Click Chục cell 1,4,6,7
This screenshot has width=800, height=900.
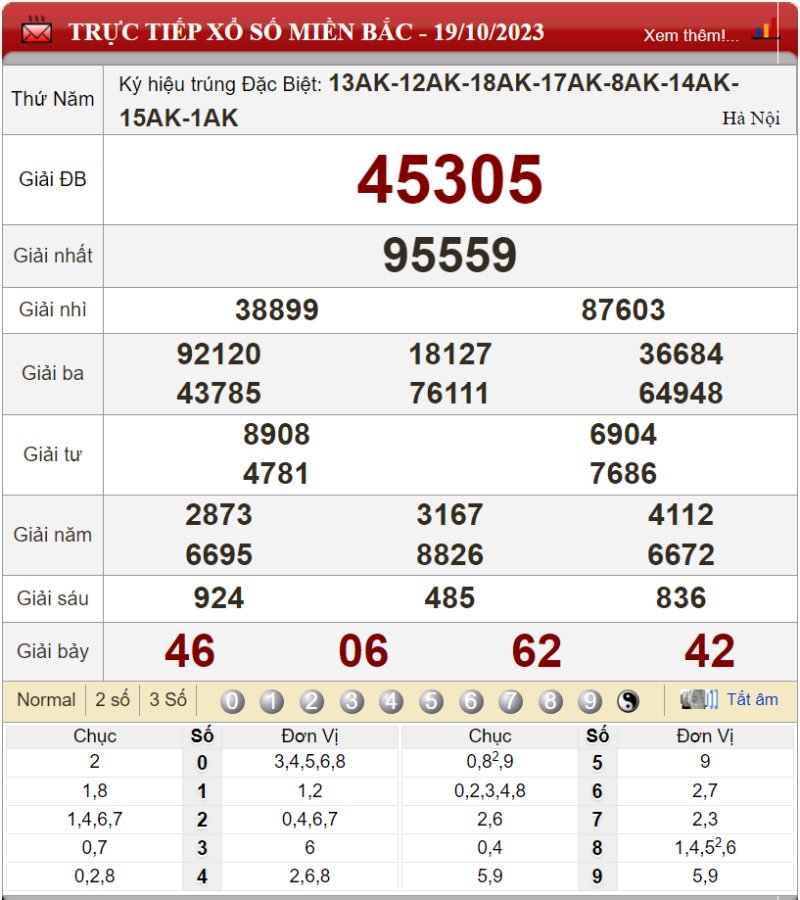[x=95, y=819]
